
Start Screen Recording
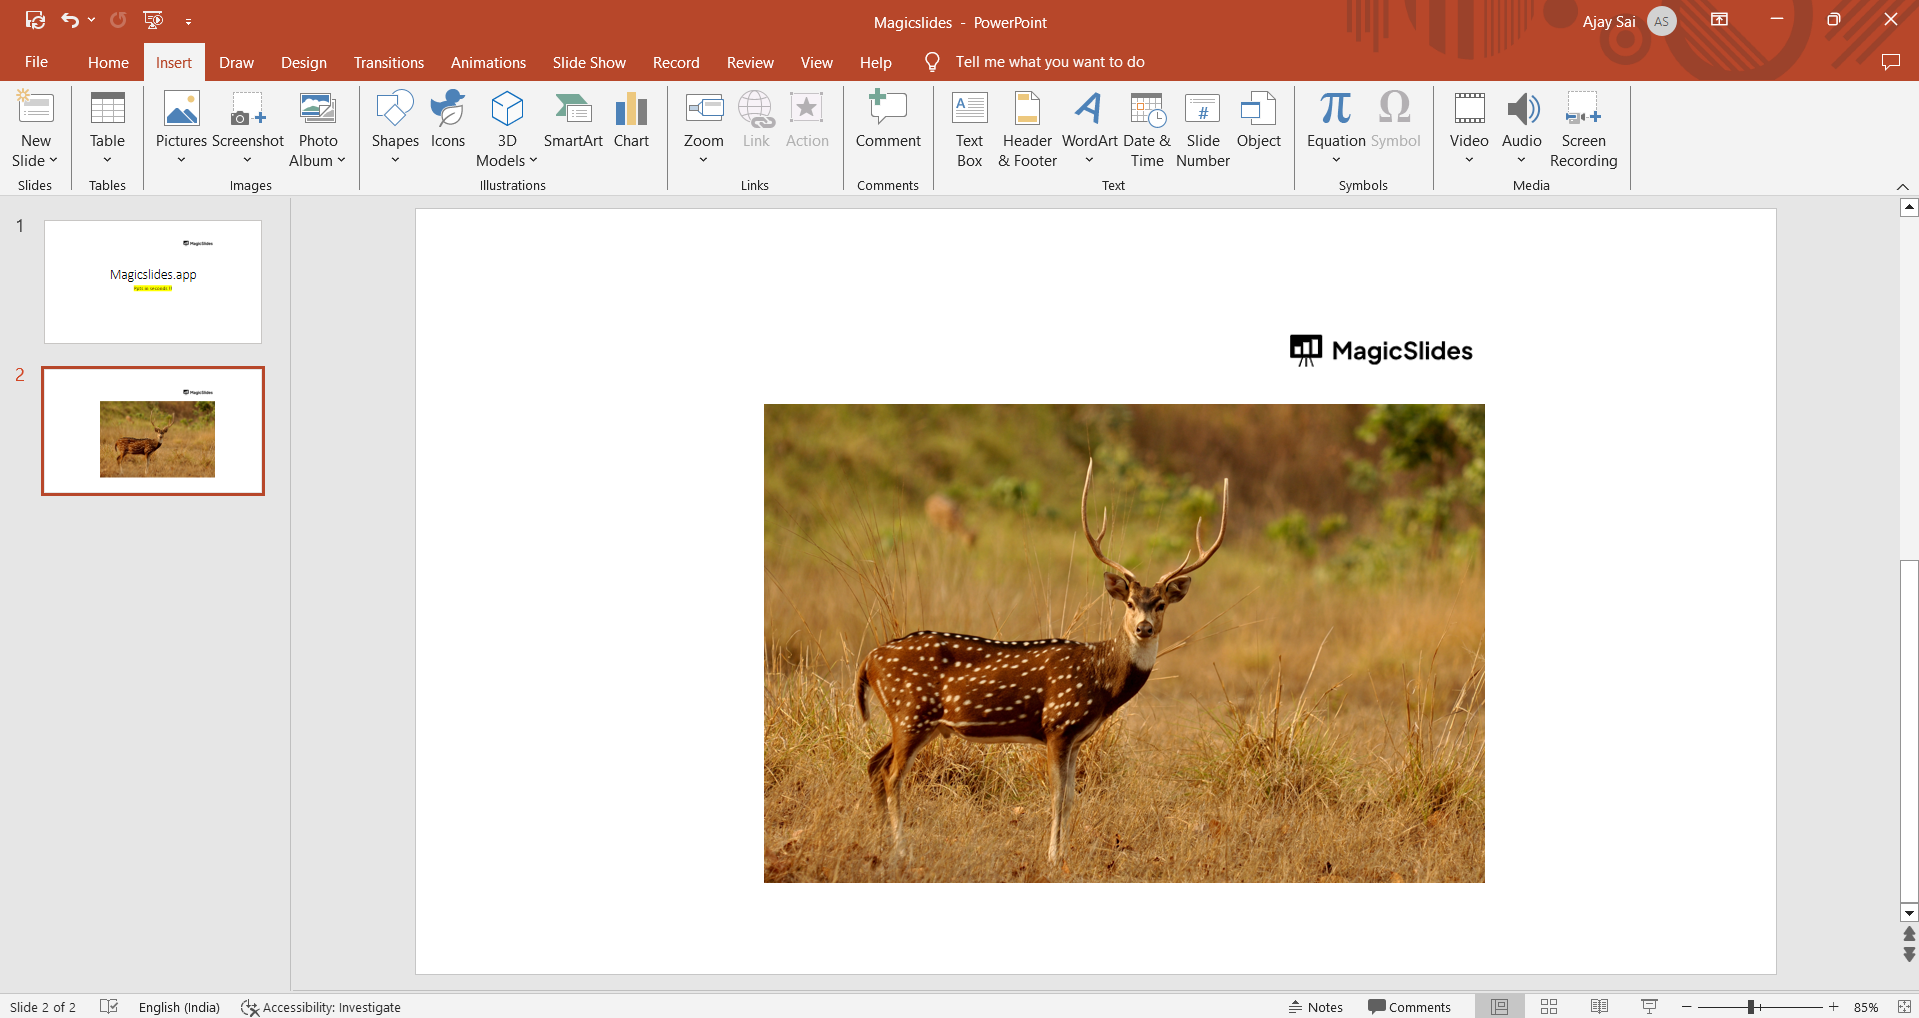(1583, 130)
